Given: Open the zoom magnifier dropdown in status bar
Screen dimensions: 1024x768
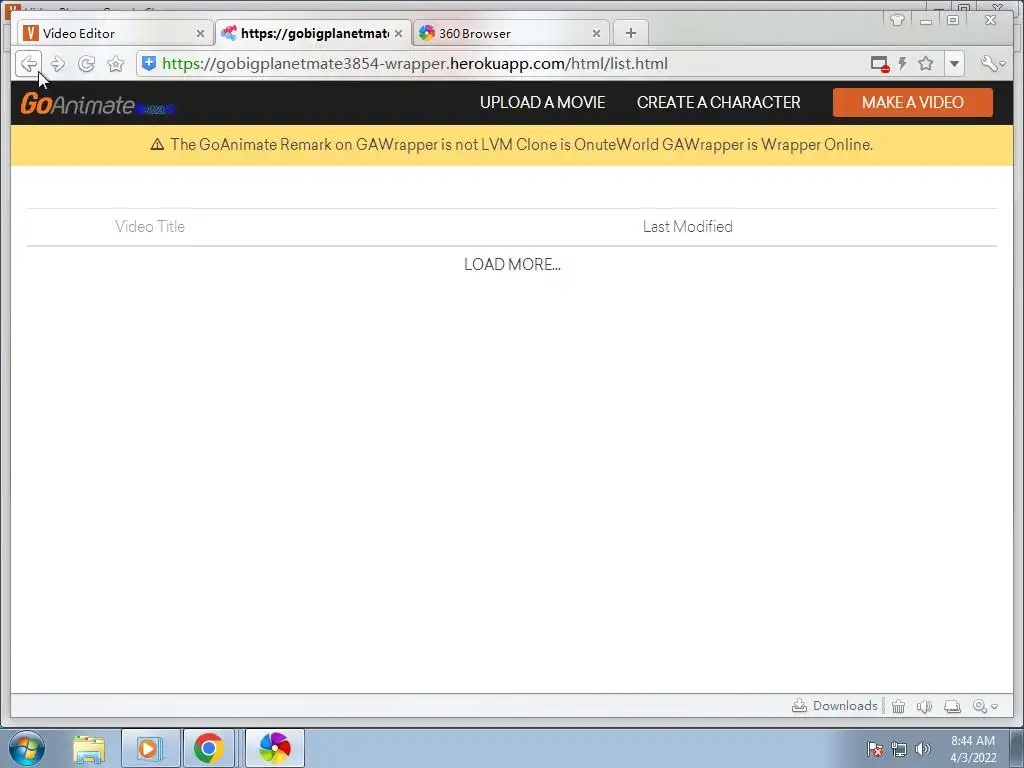Looking at the screenshot, I should point(985,706).
